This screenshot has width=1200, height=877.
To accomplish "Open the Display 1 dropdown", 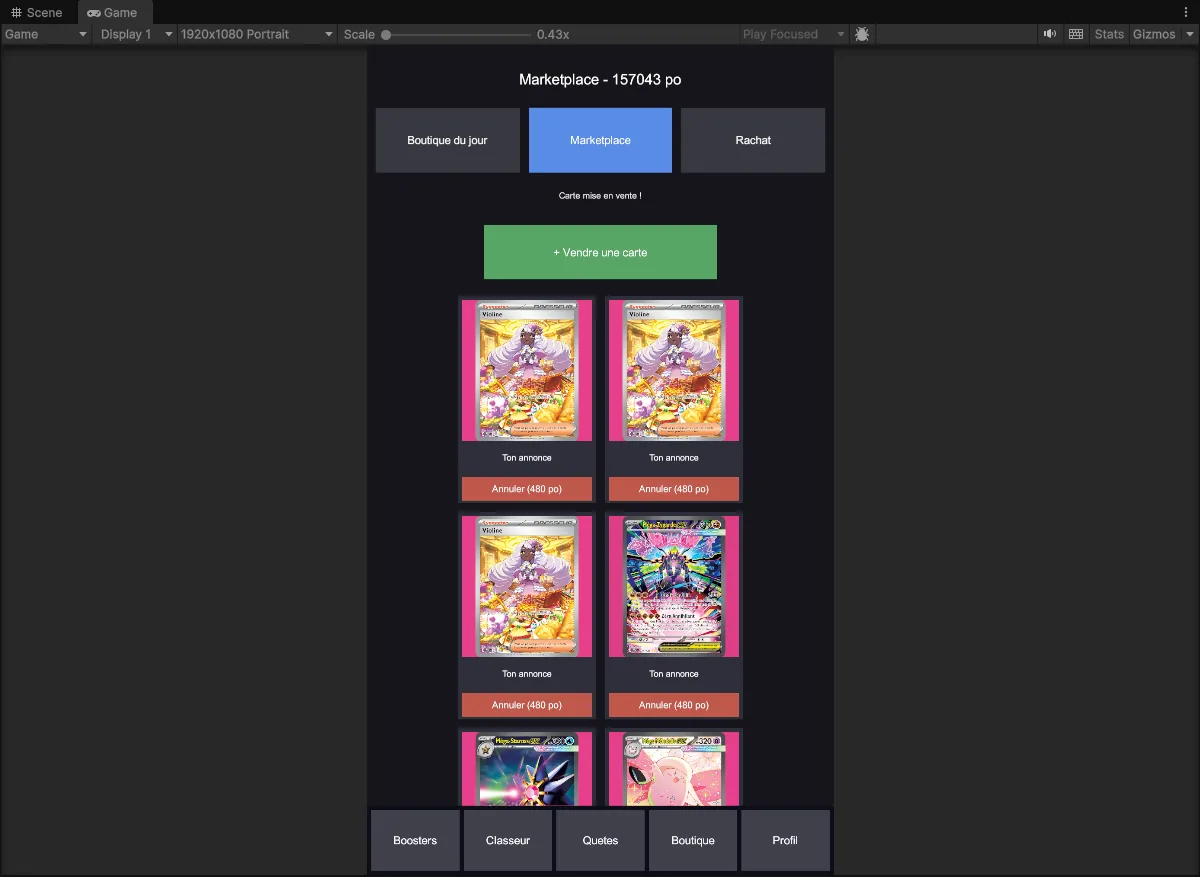I will coord(136,34).
